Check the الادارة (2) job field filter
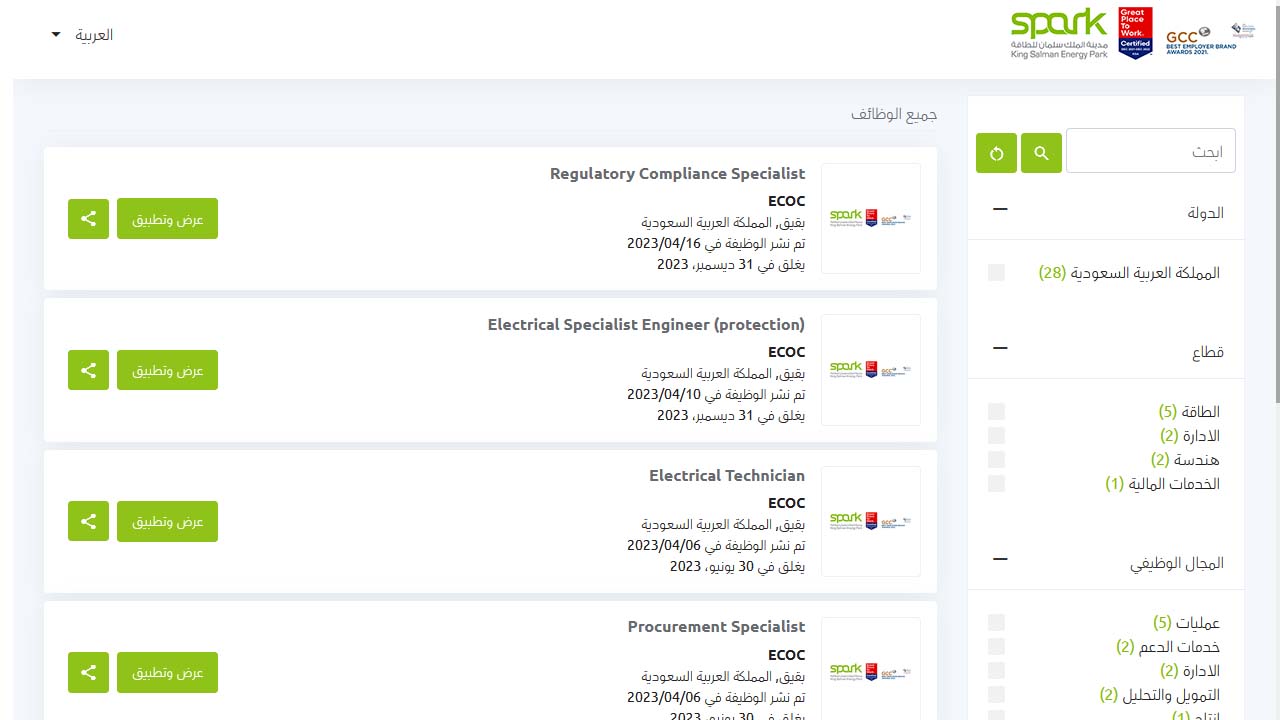Viewport: 1280px width, 720px height. pos(996,670)
